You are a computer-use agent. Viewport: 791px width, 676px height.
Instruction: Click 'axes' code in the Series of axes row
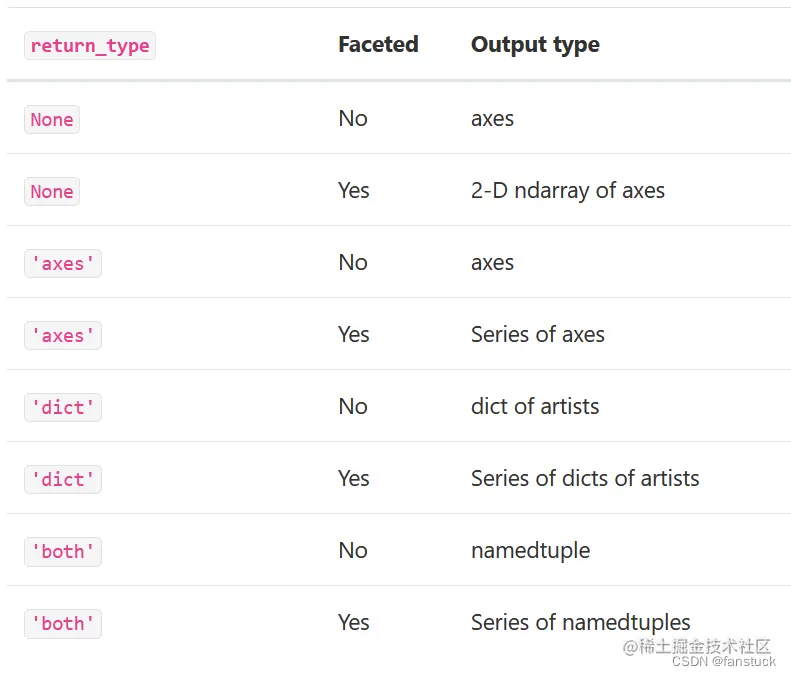(63, 335)
